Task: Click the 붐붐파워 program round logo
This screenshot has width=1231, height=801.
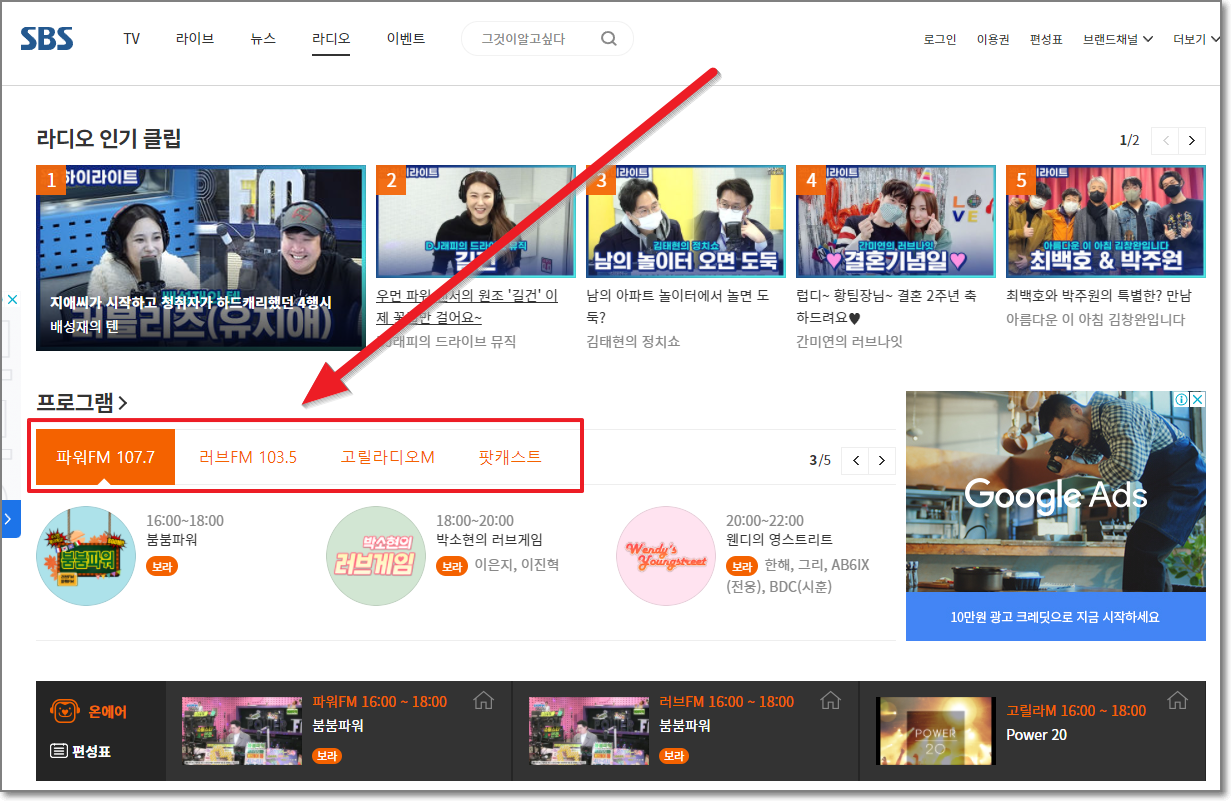Action: tap(86, 556)
